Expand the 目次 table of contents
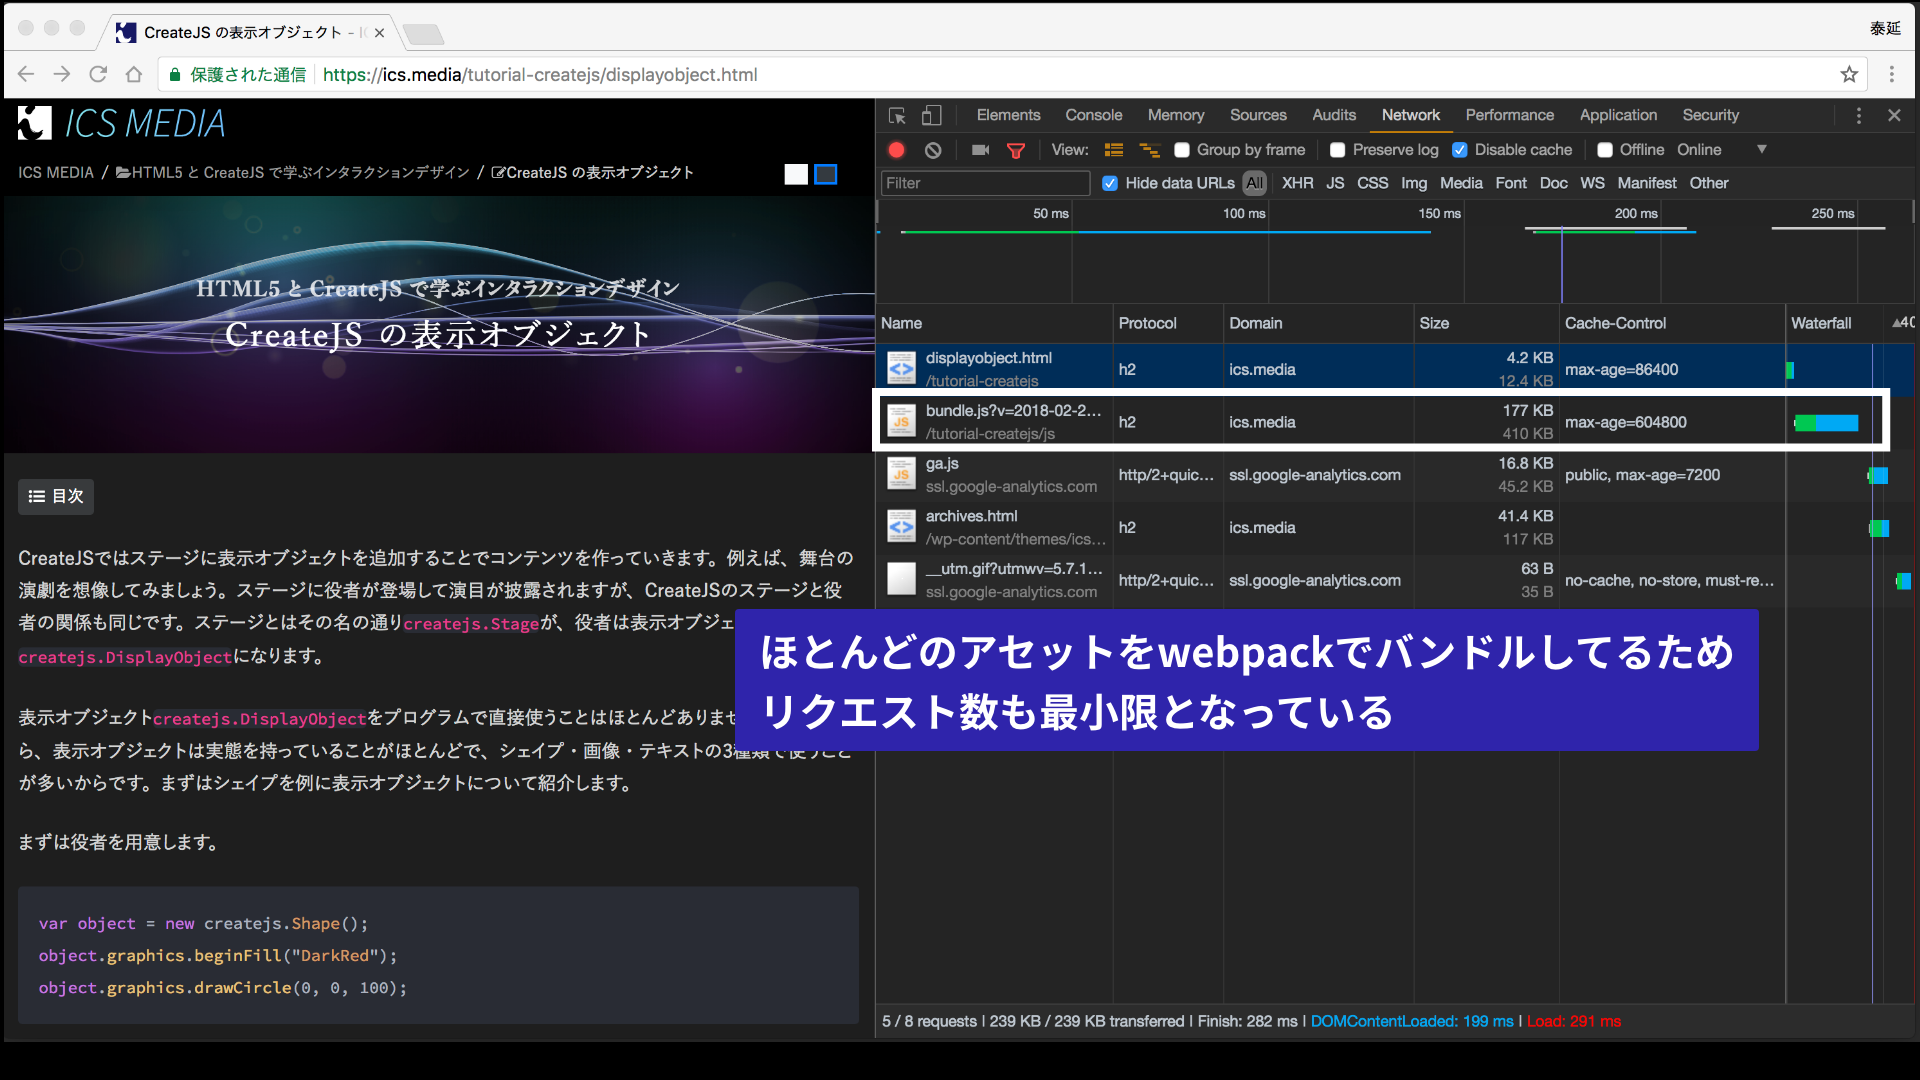 (x=56, y=496)
